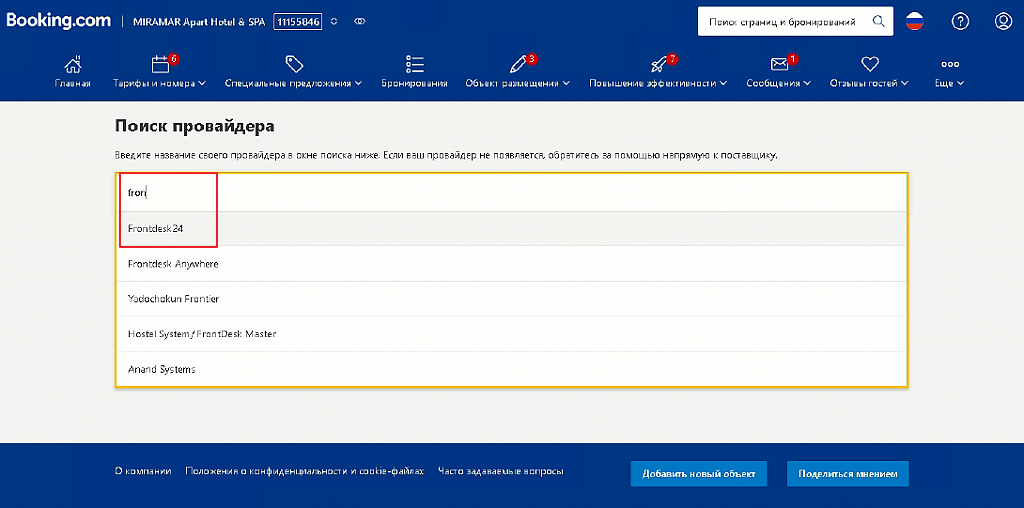
Task: Open the Сообщения envelope icon
Action: [779, 64]
